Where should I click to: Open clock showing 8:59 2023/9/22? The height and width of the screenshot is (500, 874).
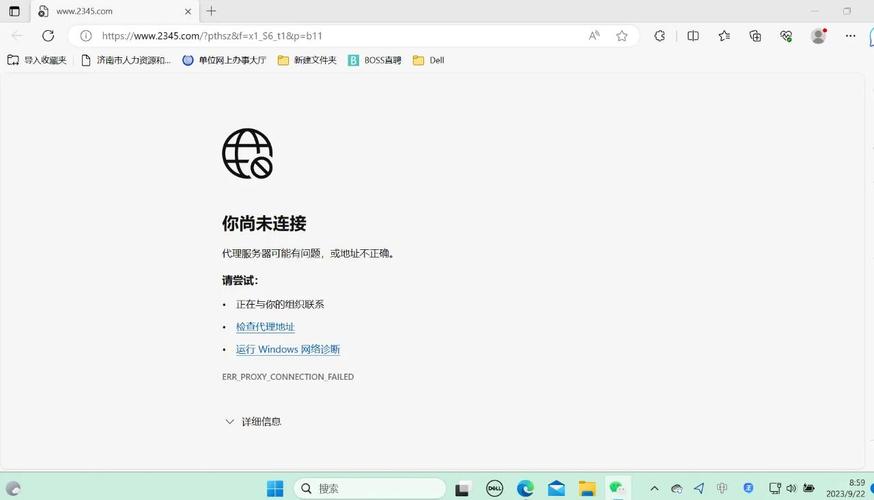tap(846, 488)
